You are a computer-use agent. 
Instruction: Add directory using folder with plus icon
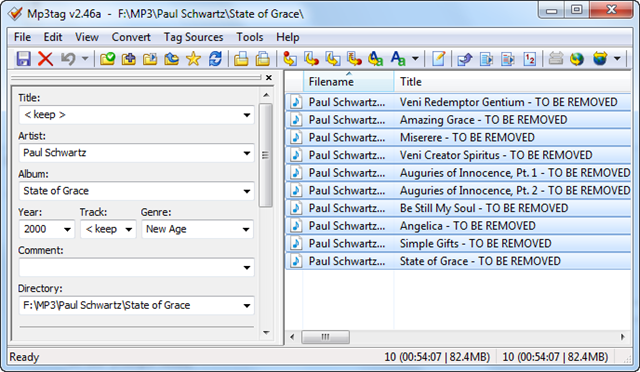[x=129, y=59]
